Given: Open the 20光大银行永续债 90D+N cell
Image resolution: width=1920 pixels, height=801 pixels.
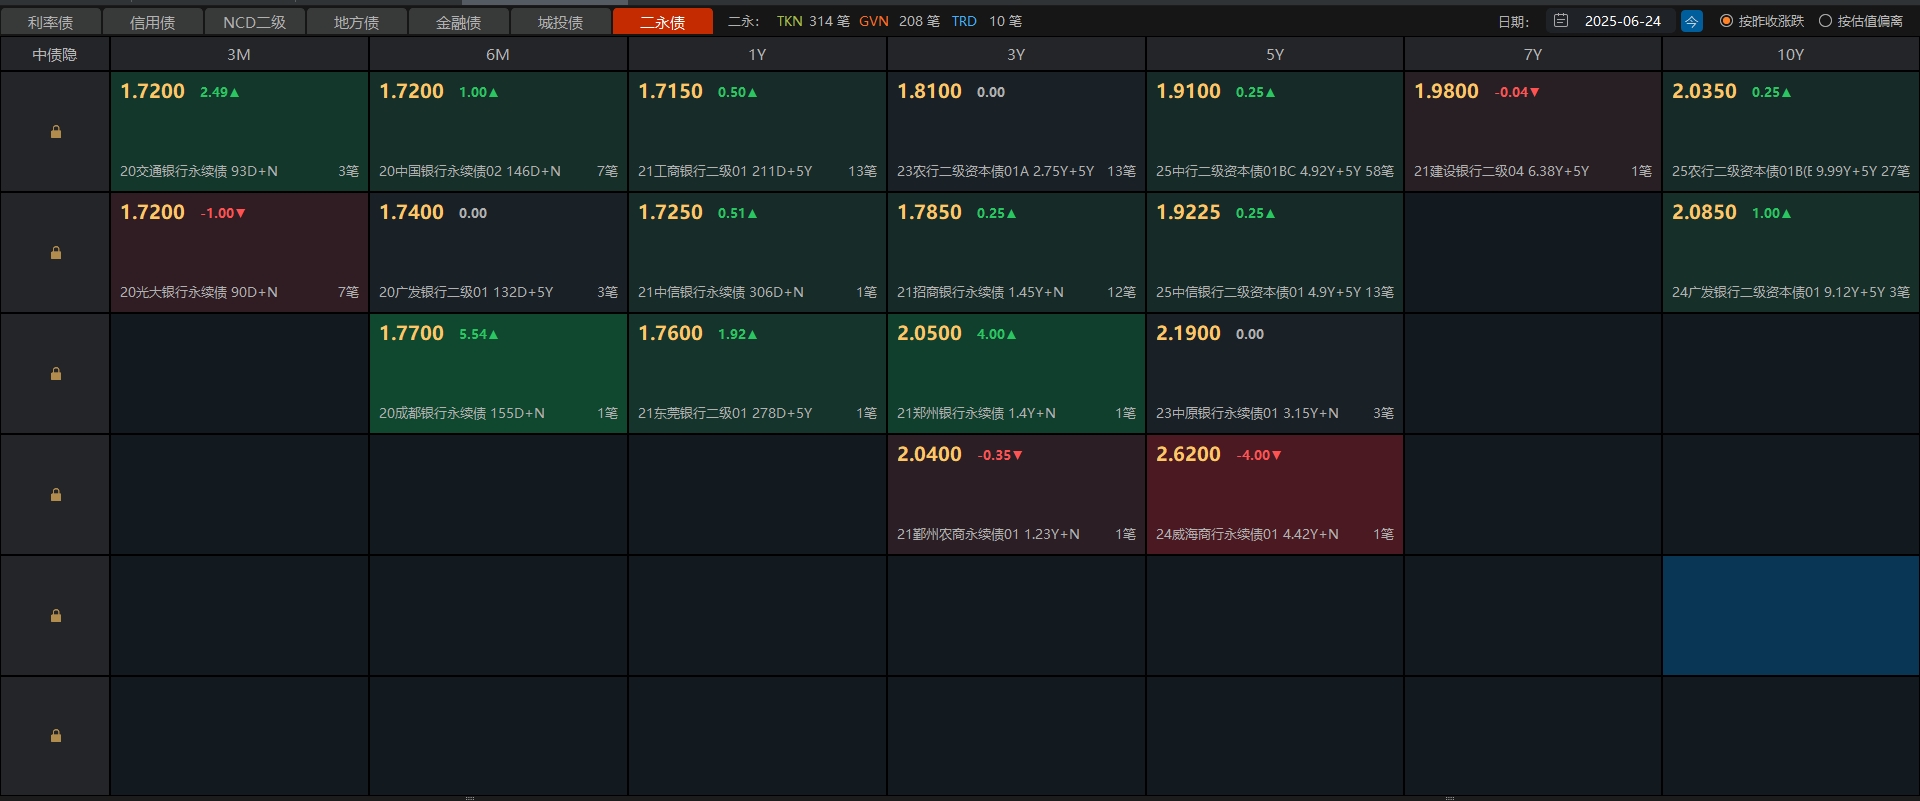Looking at the screenshot, I should pyautogui.click(x=239, y=252).
